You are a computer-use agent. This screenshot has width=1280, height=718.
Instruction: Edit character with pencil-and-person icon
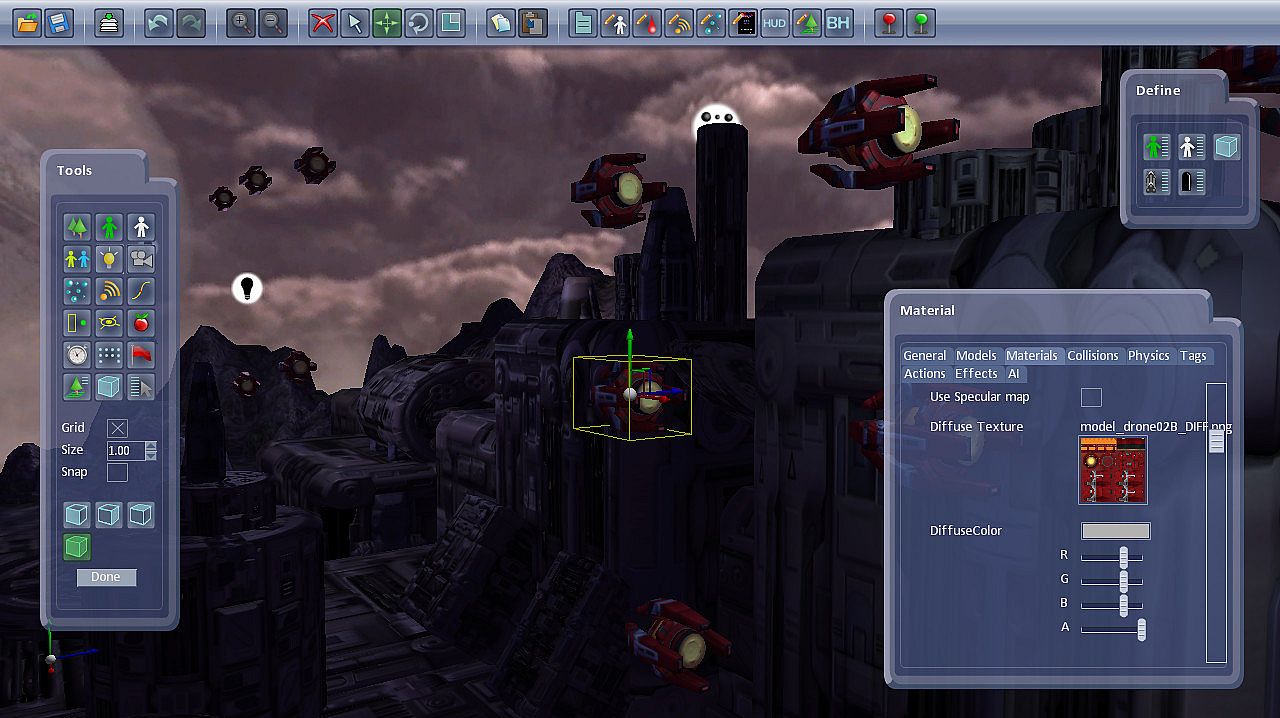pyautogui.click(x=614, y=23)
